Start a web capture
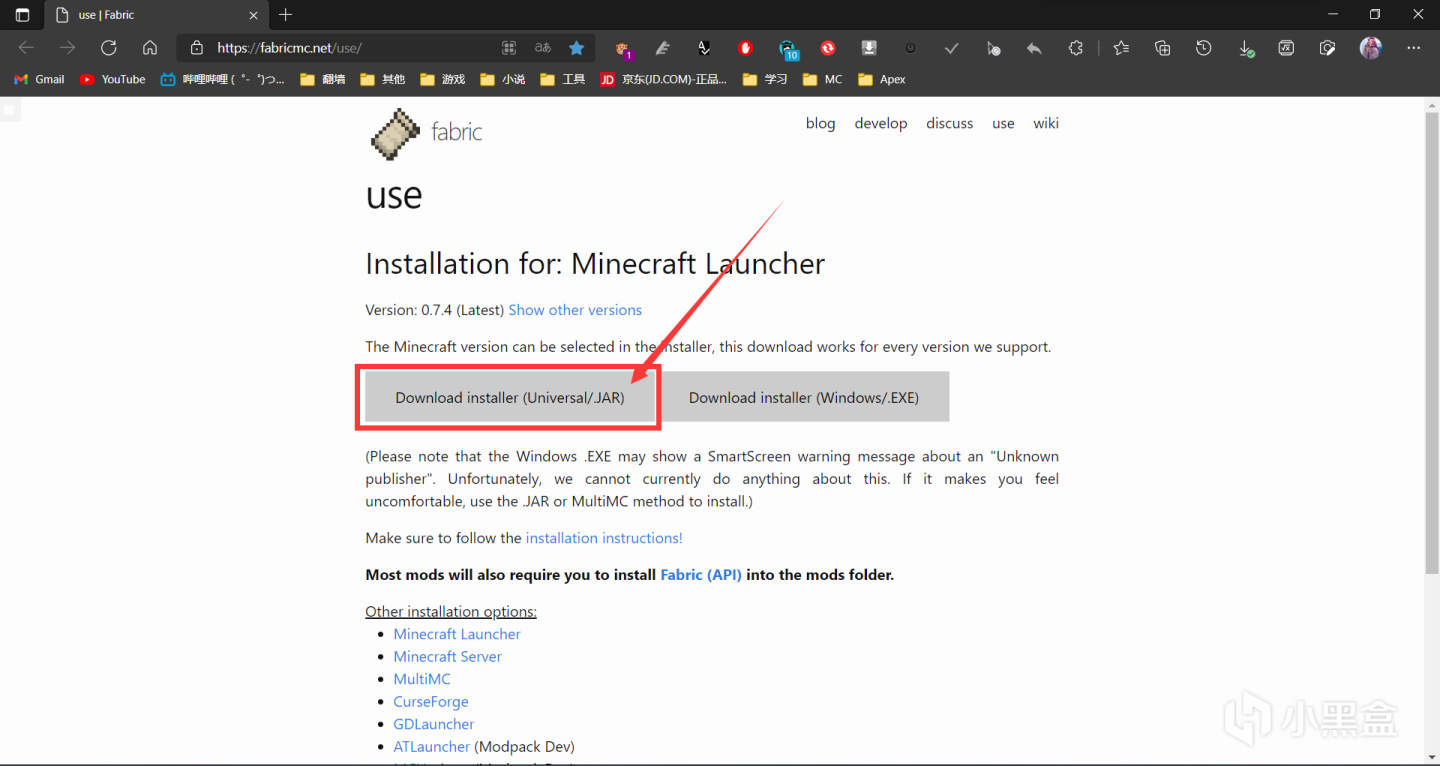This screenshot has height=766, width=1440. (x=1328, y=48)
